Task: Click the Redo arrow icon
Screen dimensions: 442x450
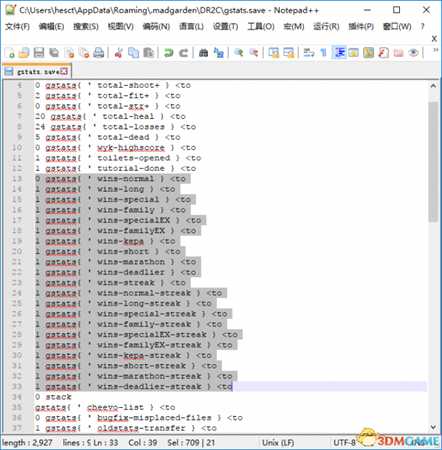Action: pyautogui.click(x=184, y=52)
